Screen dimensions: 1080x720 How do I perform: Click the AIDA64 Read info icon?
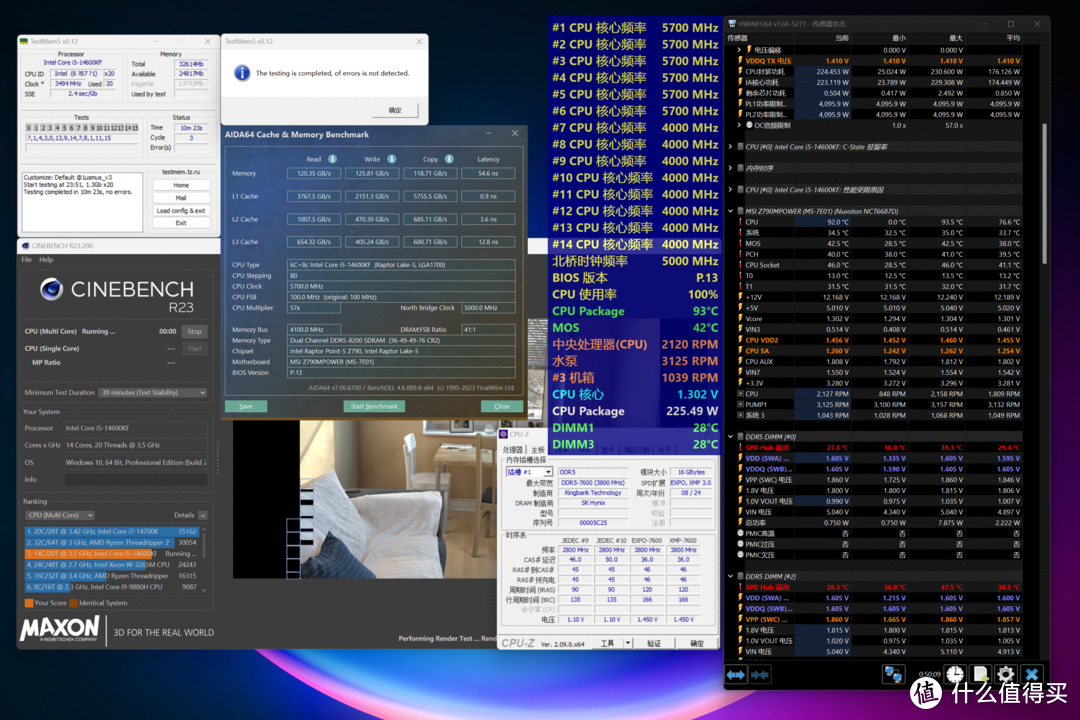pos(333,159)
